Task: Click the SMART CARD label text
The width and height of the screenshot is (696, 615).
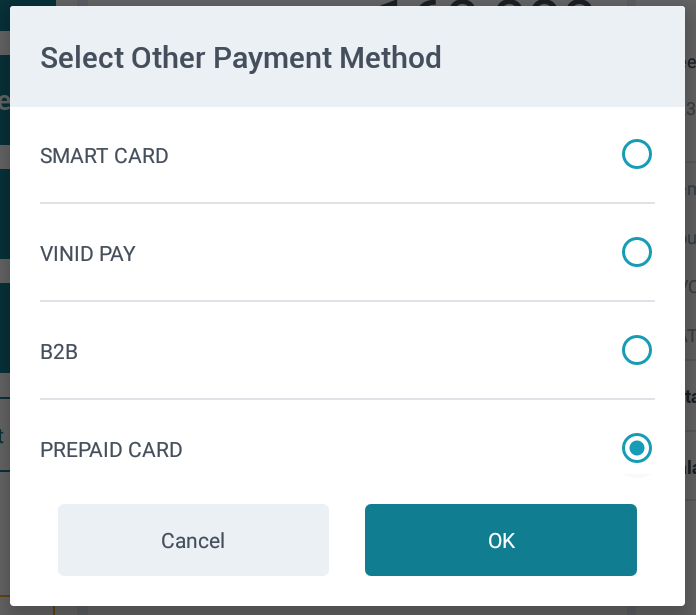Action: tap(104, 156)
